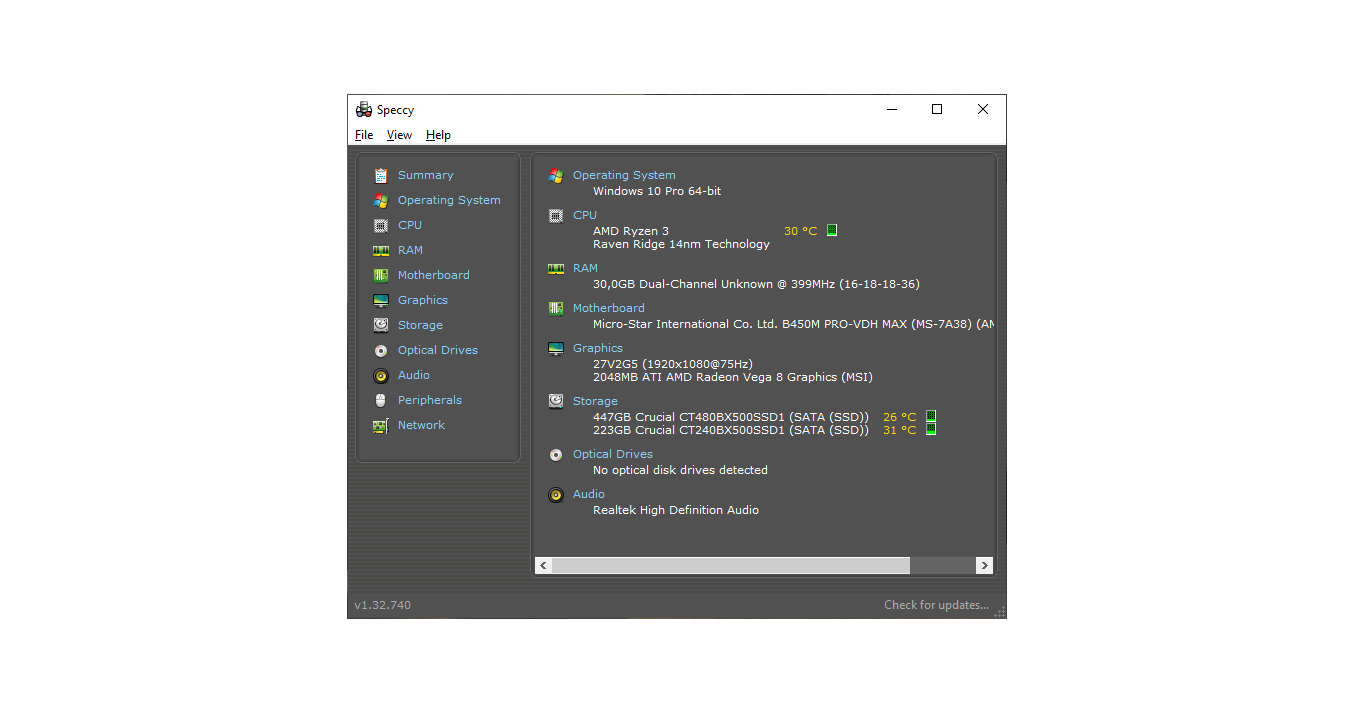The image size is (1354, 712).
Task: Open the File menu
Action: [x=364, y=135]
